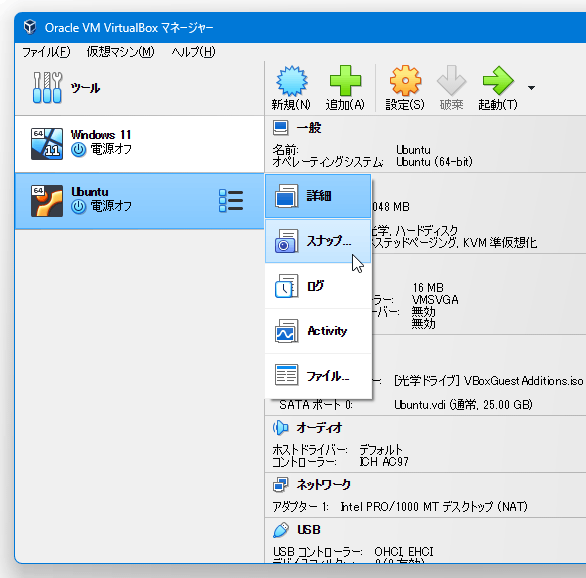Click the デフォルト host driver value
This screenshot has width=586, height=578.
pyautogui.click(x=381, y=449)
